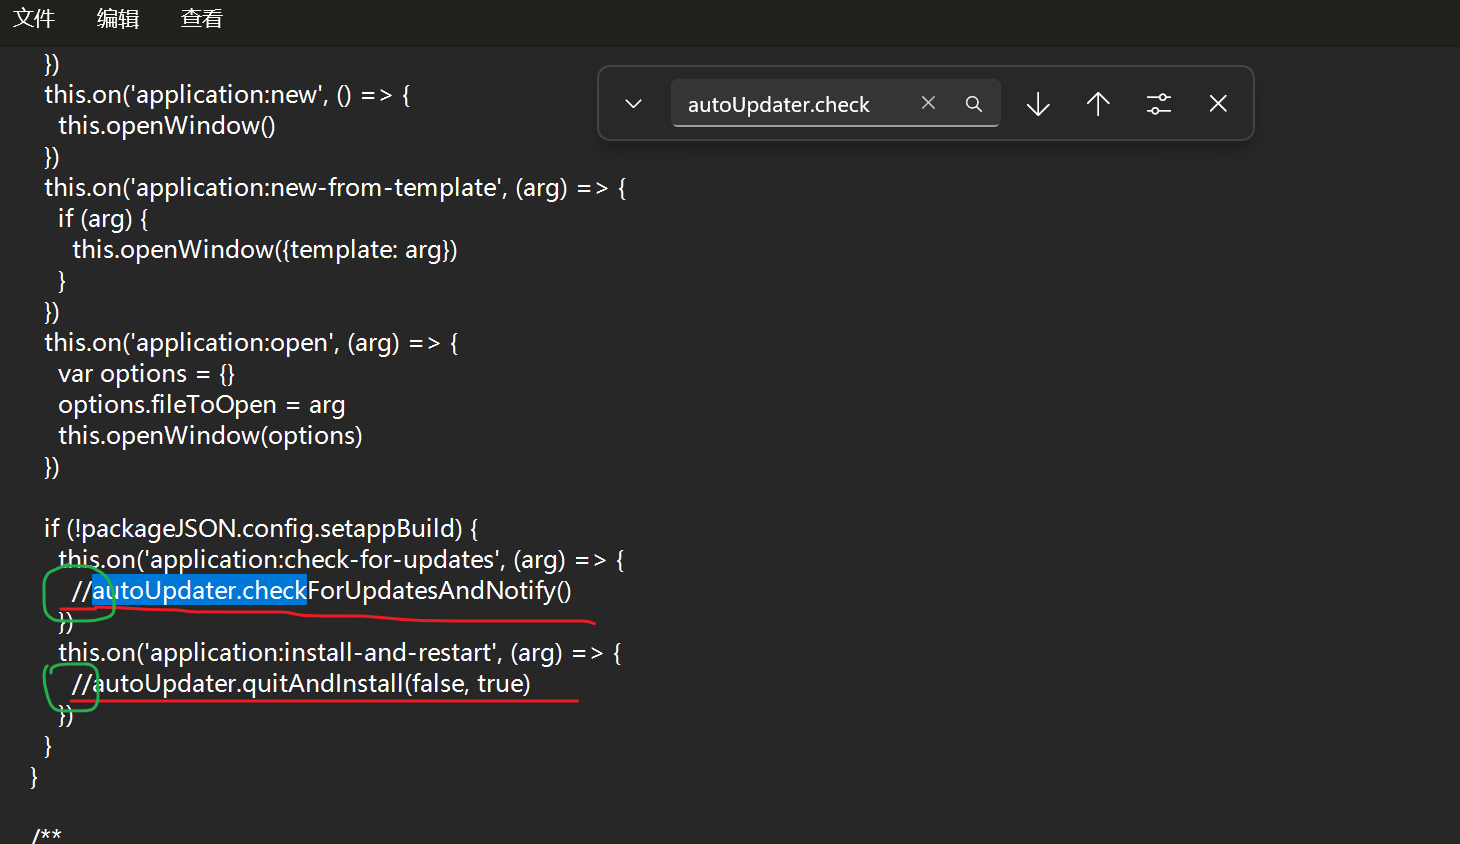Click the this.openWindow(options) line
This screenshot has width=1460, height=844.
(x=210, y=436)
